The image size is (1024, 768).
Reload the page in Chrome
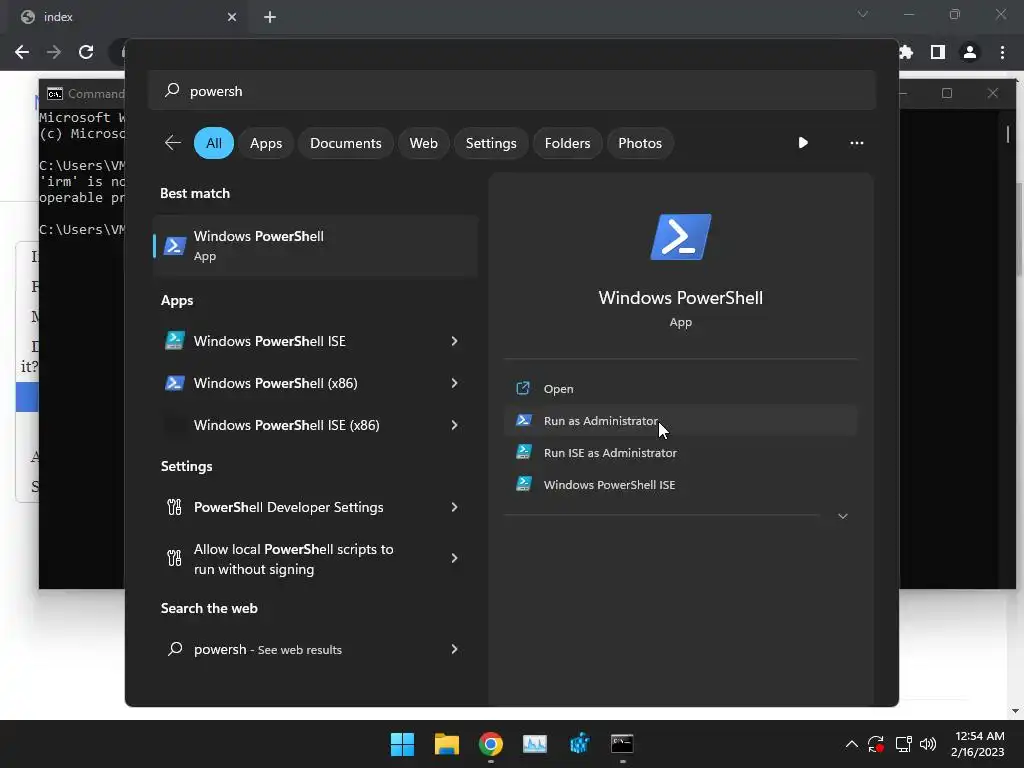[86, 52]
